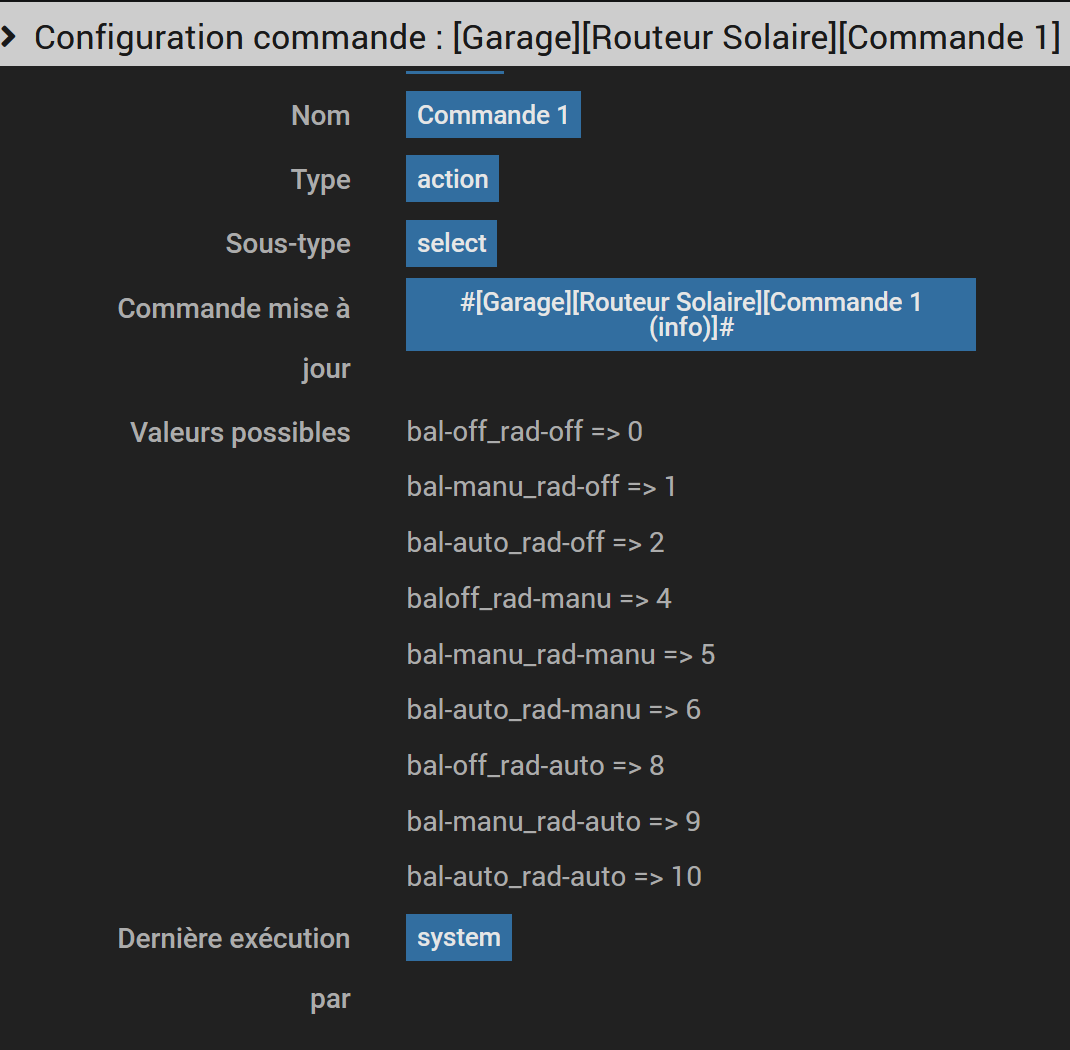The height and width of the screenshot is (1050, 1070).
Task: Click the Commande 1 name badge
Action: click(x=493, y=115)
